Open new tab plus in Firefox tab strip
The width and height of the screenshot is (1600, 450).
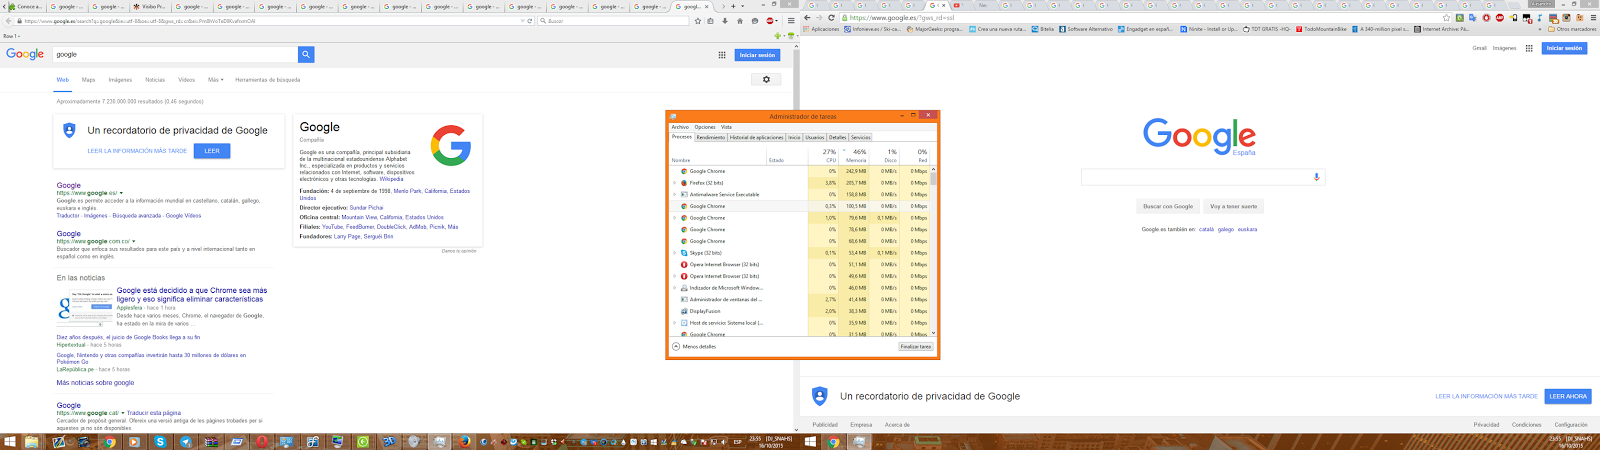733,6
